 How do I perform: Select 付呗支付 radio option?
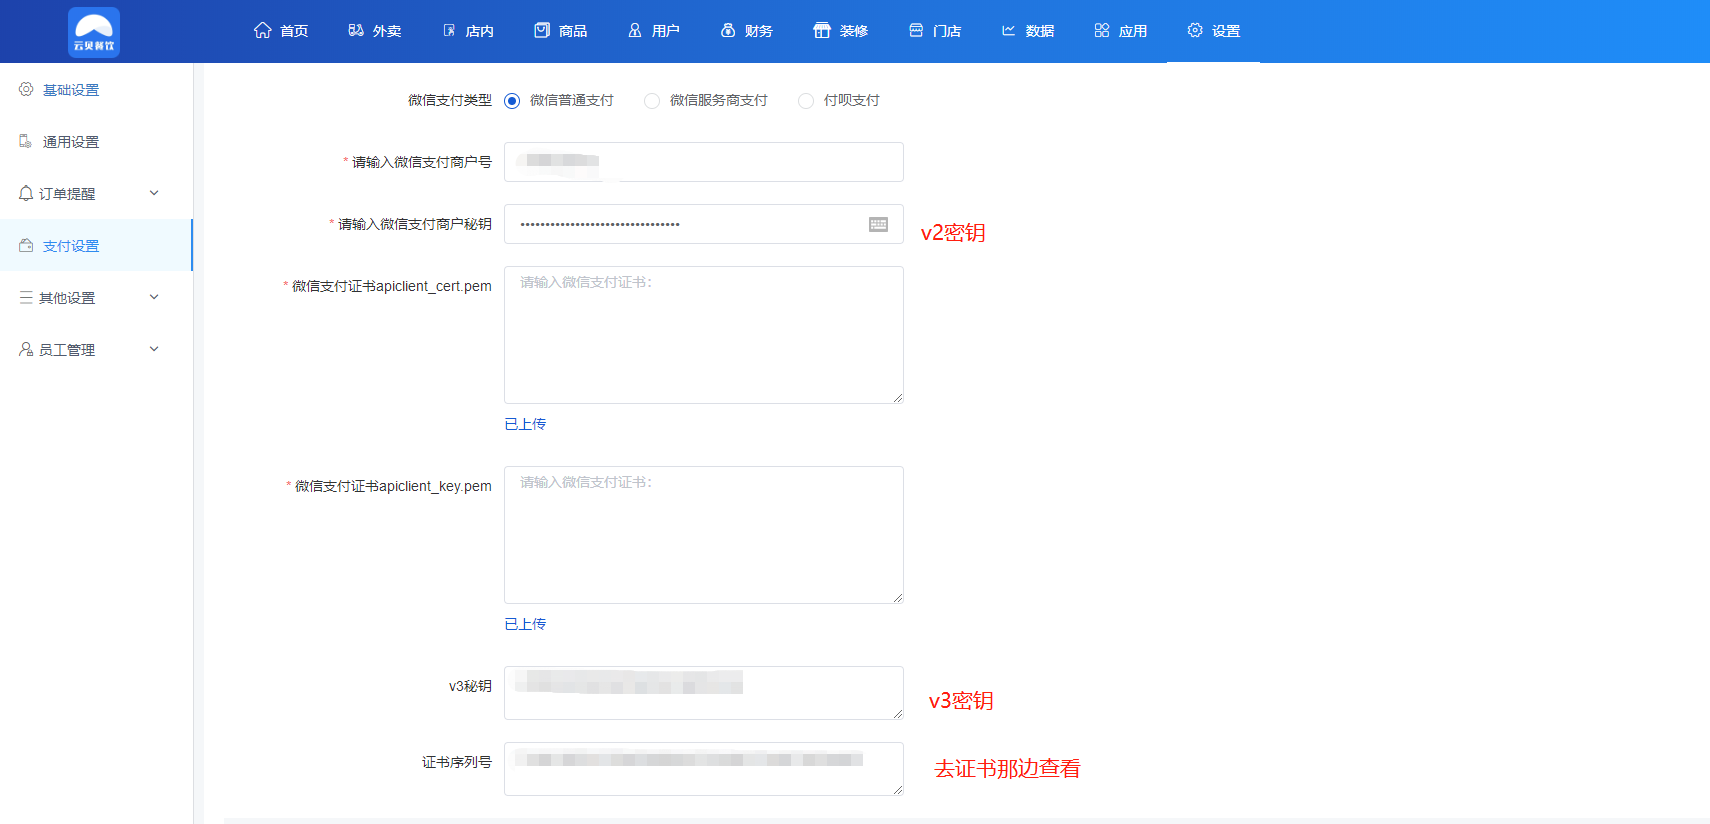pyautogui.click(x=806, y=100)
